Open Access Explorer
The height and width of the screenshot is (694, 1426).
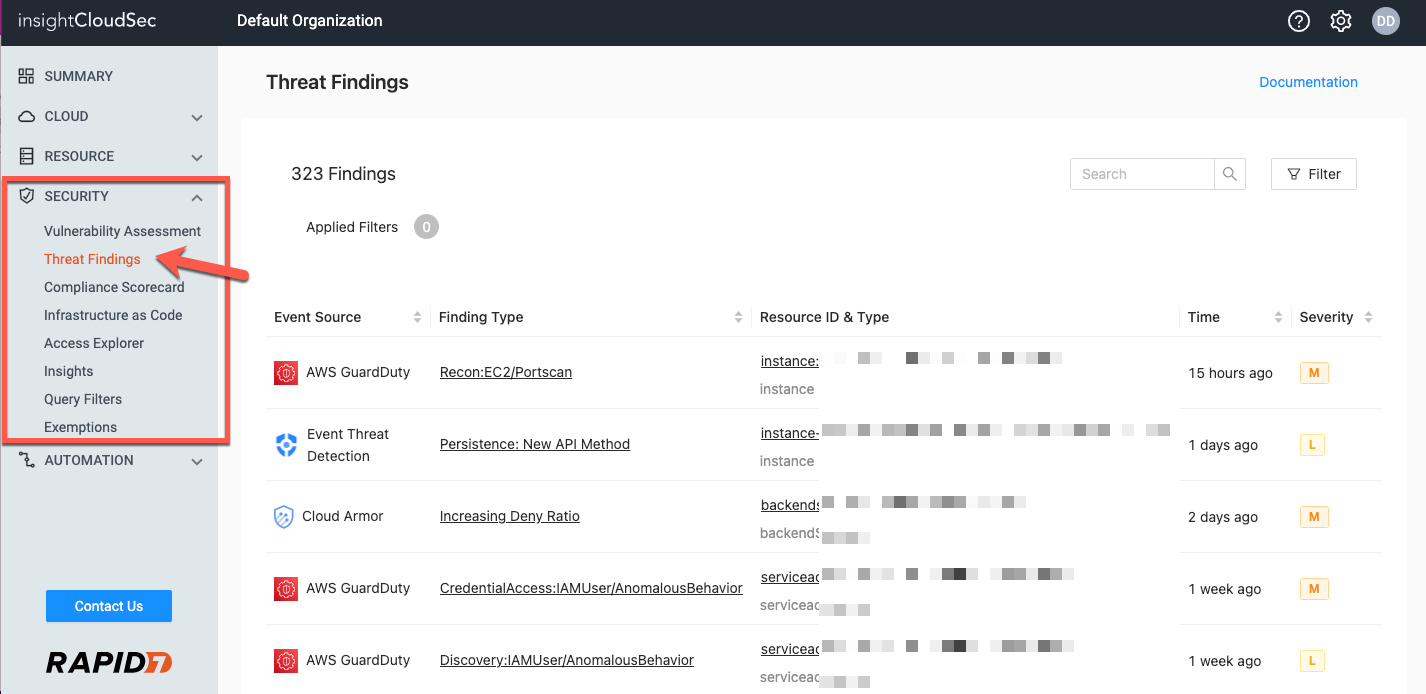pos(94,343)
